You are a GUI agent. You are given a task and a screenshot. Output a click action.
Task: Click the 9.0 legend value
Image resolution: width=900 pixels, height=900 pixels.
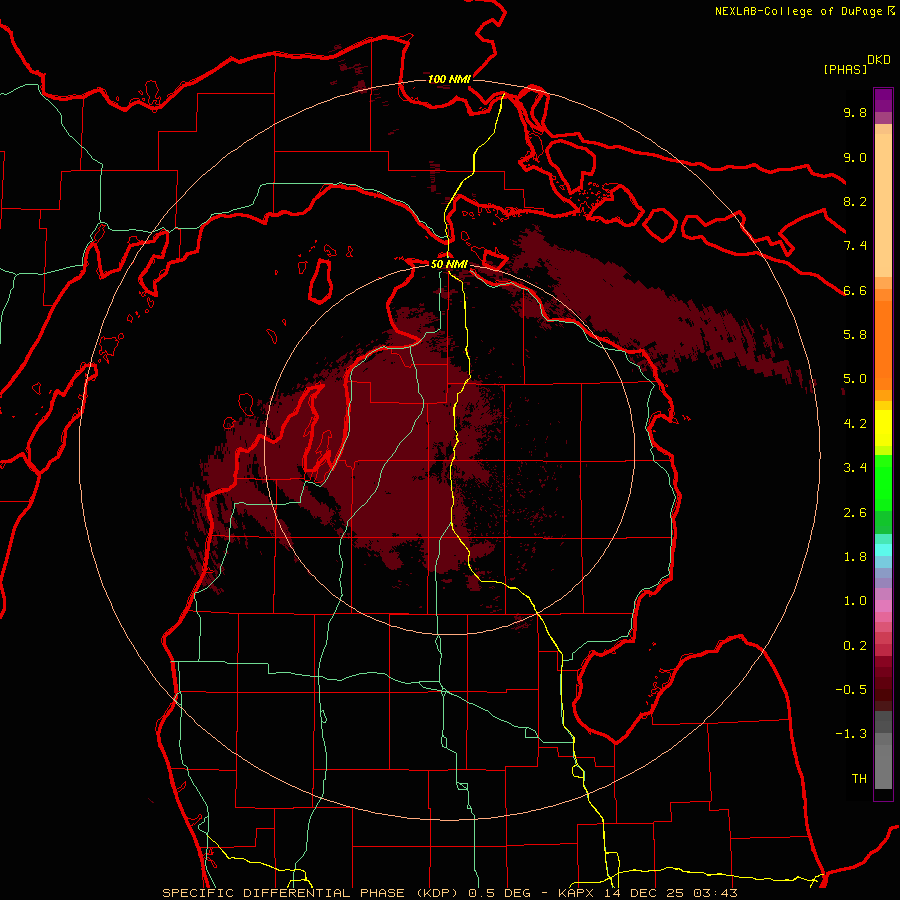tap(855, 157)
